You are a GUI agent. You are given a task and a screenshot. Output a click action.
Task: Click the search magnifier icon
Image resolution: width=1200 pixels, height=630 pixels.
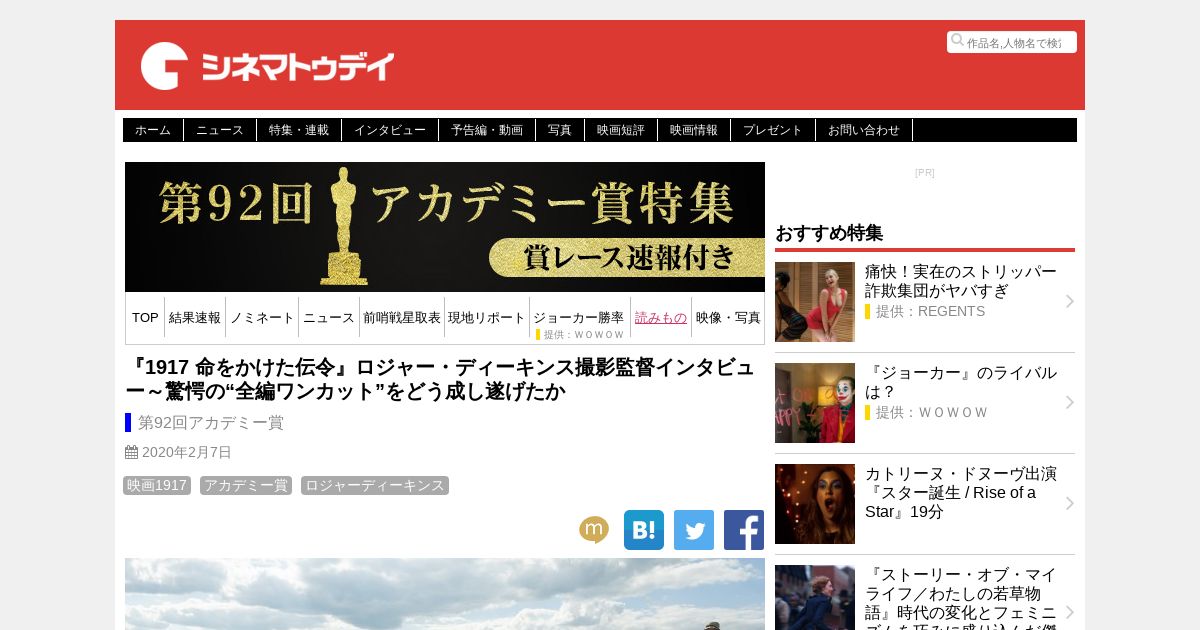(x=957, y=41)
